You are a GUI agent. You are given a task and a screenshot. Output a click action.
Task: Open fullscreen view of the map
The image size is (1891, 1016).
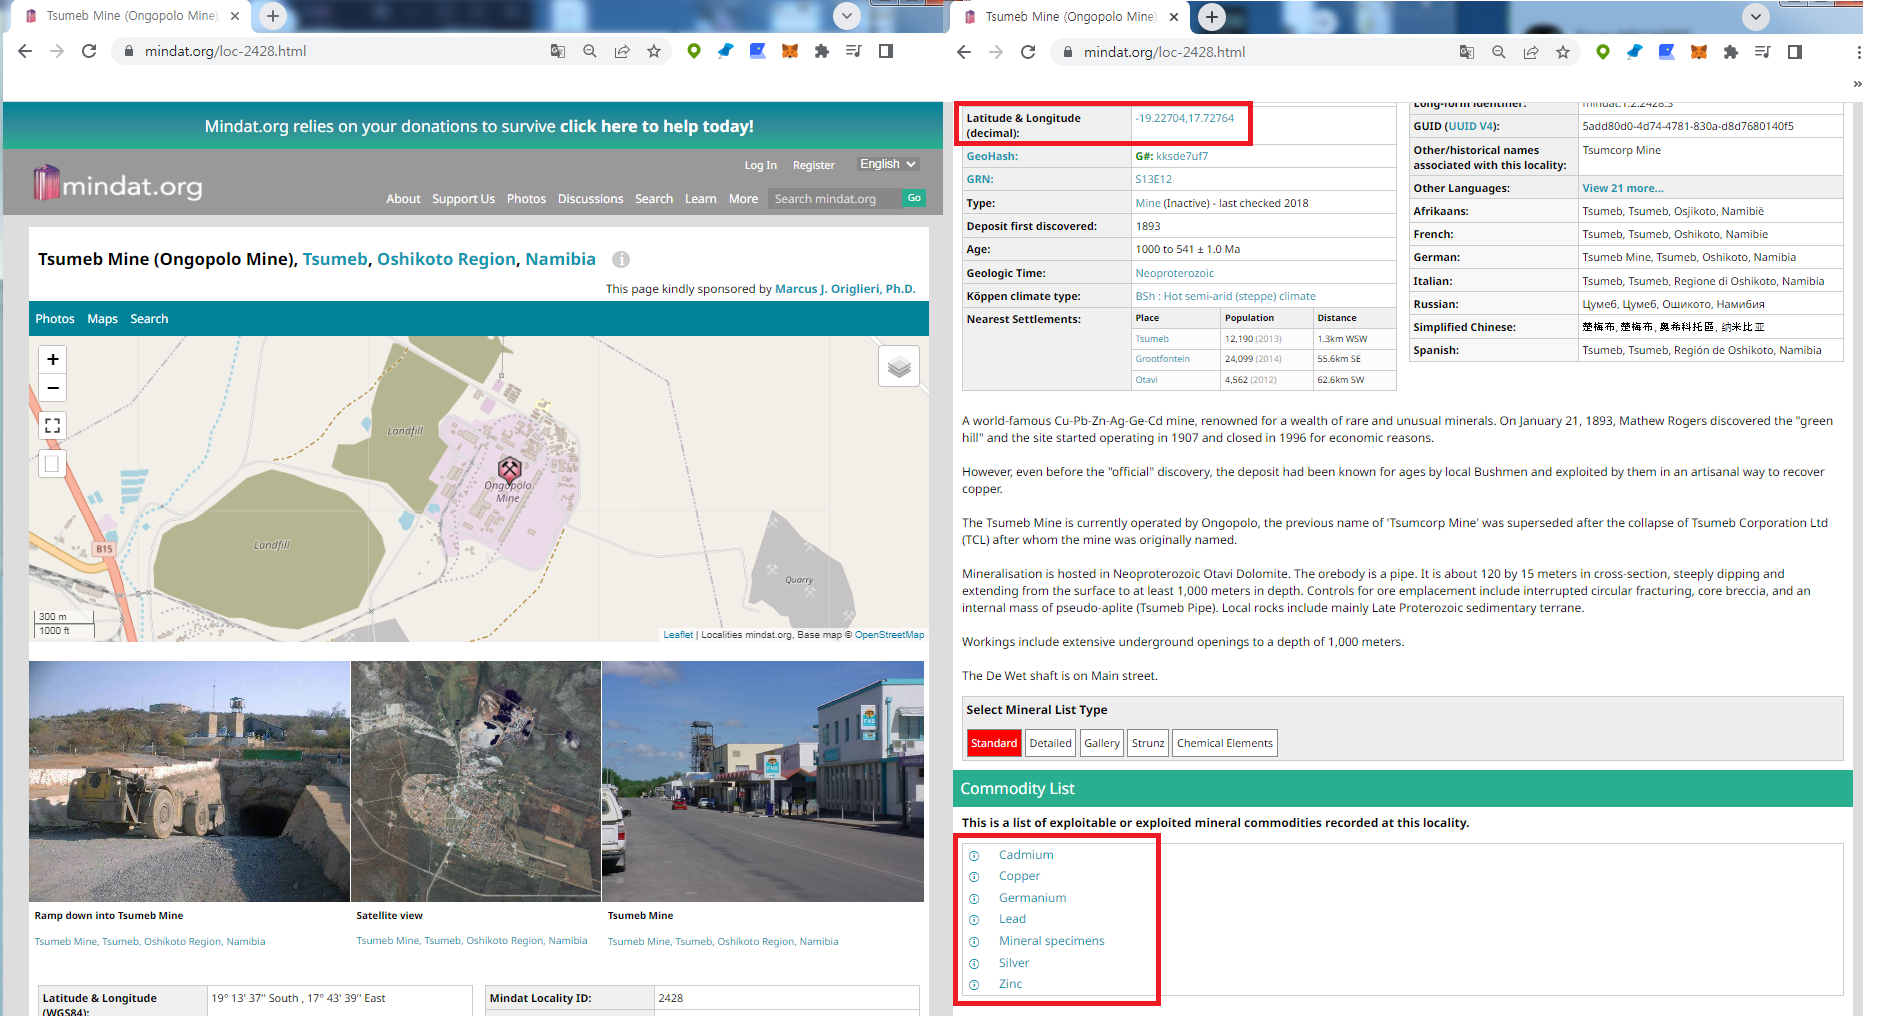(x=53, y=426)
